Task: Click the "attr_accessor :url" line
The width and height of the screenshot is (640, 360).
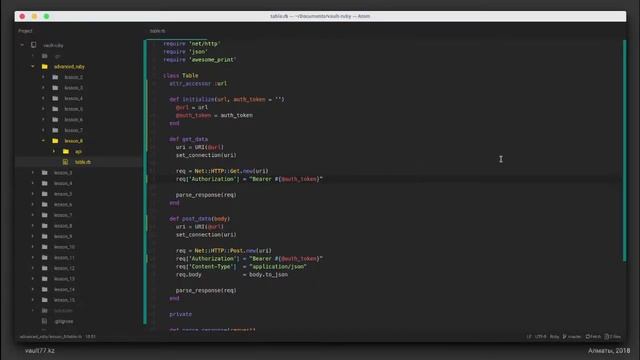Action: (198, 83)
